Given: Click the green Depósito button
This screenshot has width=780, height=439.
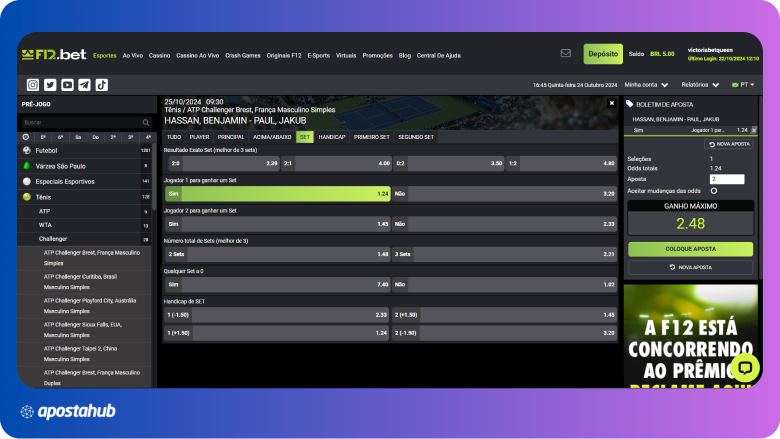Looking at the screenshot, I should tap(603, 54).
